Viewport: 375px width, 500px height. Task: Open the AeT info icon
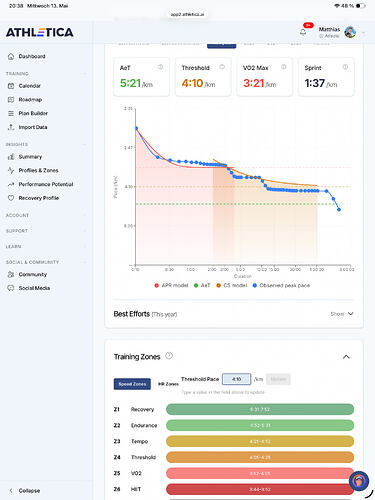[160, 67]
